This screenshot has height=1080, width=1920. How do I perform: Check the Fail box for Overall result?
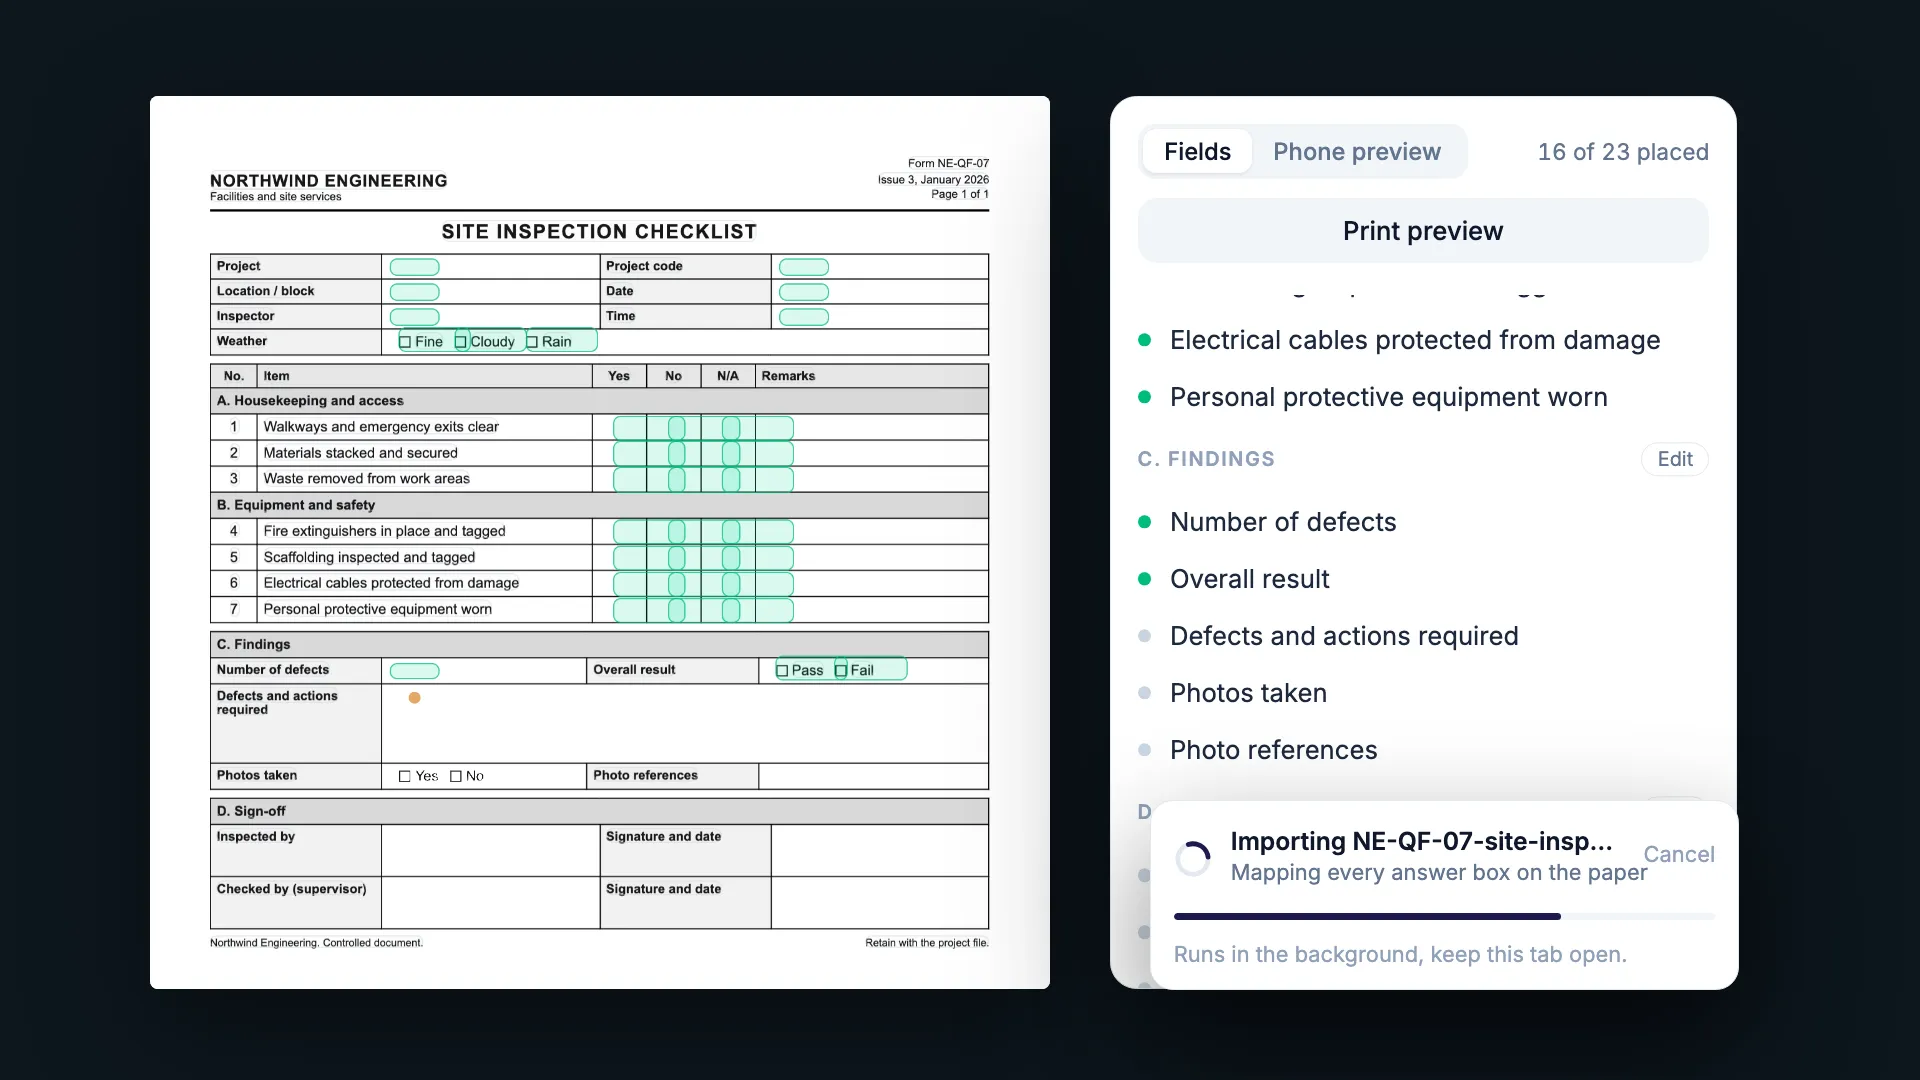(x=841, y=671)
